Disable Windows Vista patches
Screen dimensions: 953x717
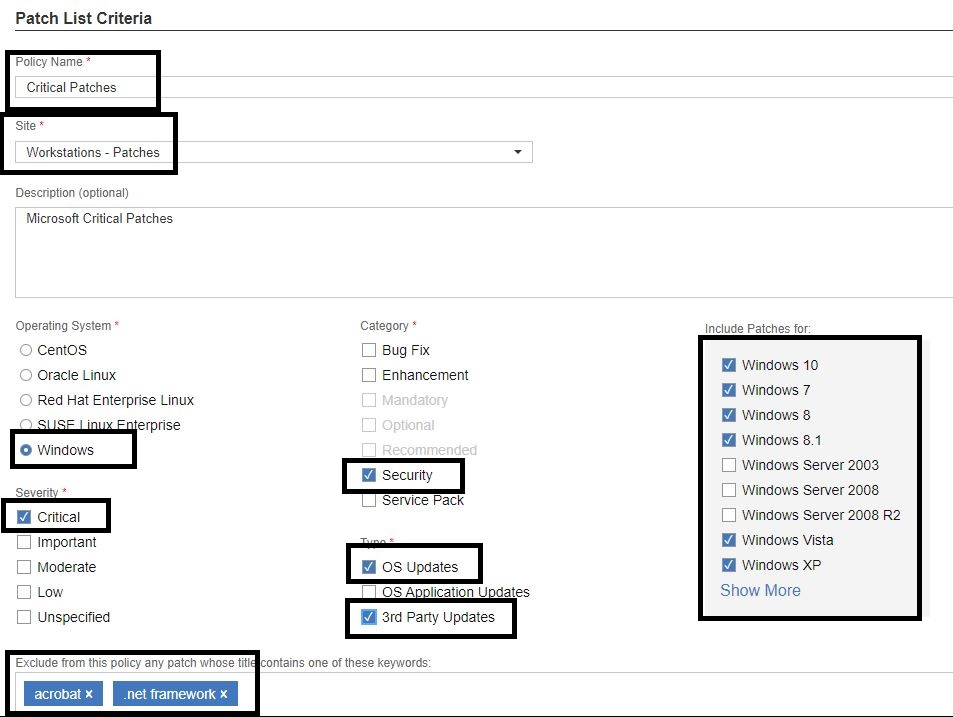tap(729, 540)
